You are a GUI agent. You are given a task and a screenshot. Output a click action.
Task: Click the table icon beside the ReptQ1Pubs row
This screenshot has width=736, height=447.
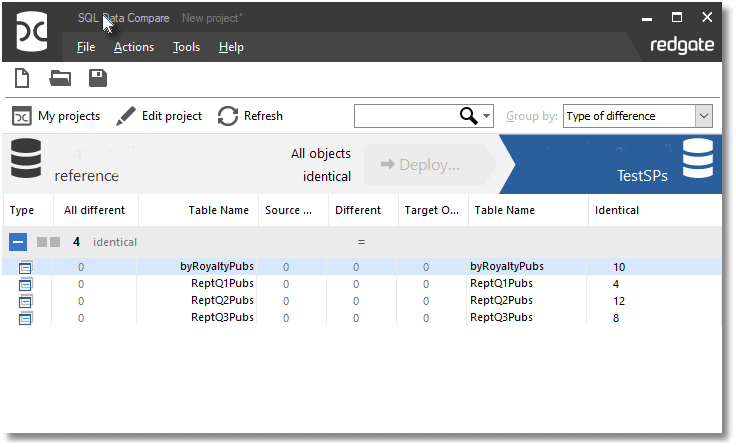25,284
